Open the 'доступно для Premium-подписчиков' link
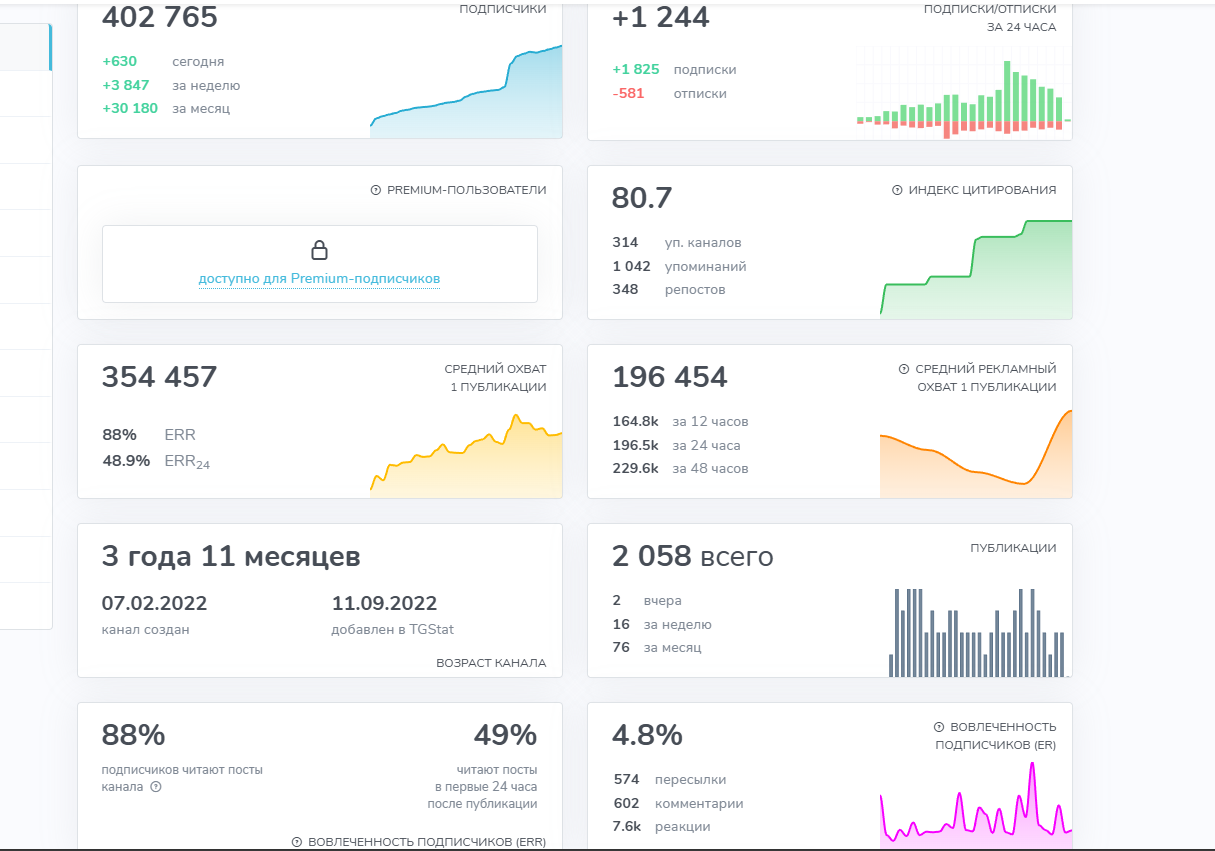Screen dimensions: 1215x851 [x=319, y=279]
